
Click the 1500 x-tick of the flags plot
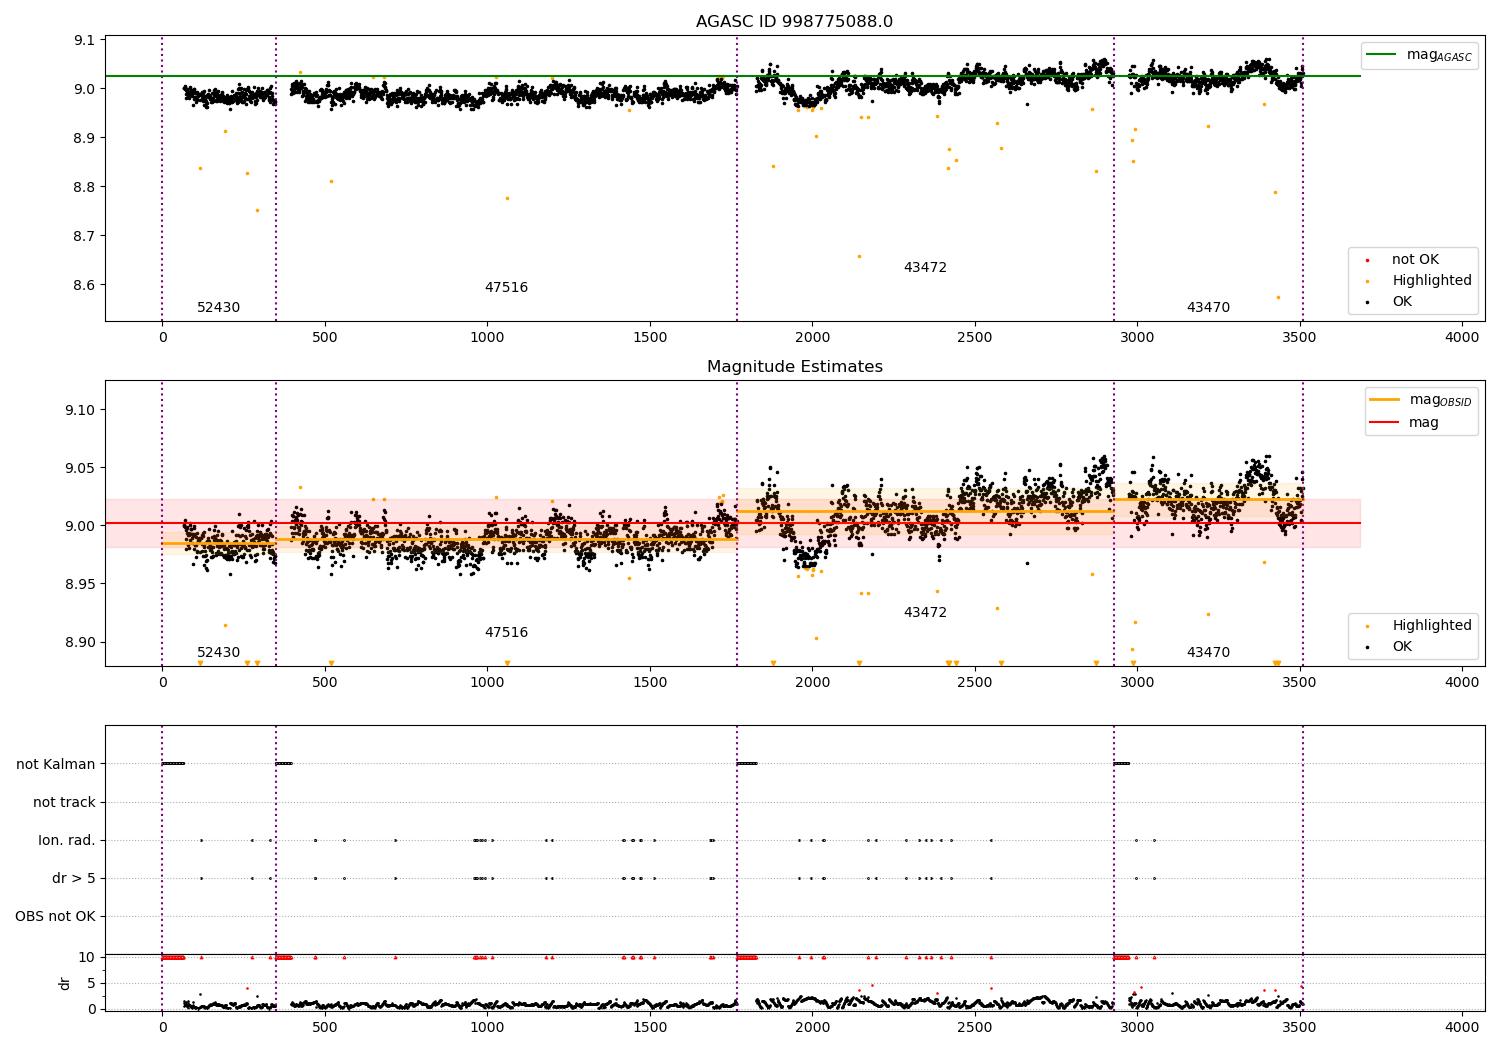pyautogui.click(x=650, y=1028)
